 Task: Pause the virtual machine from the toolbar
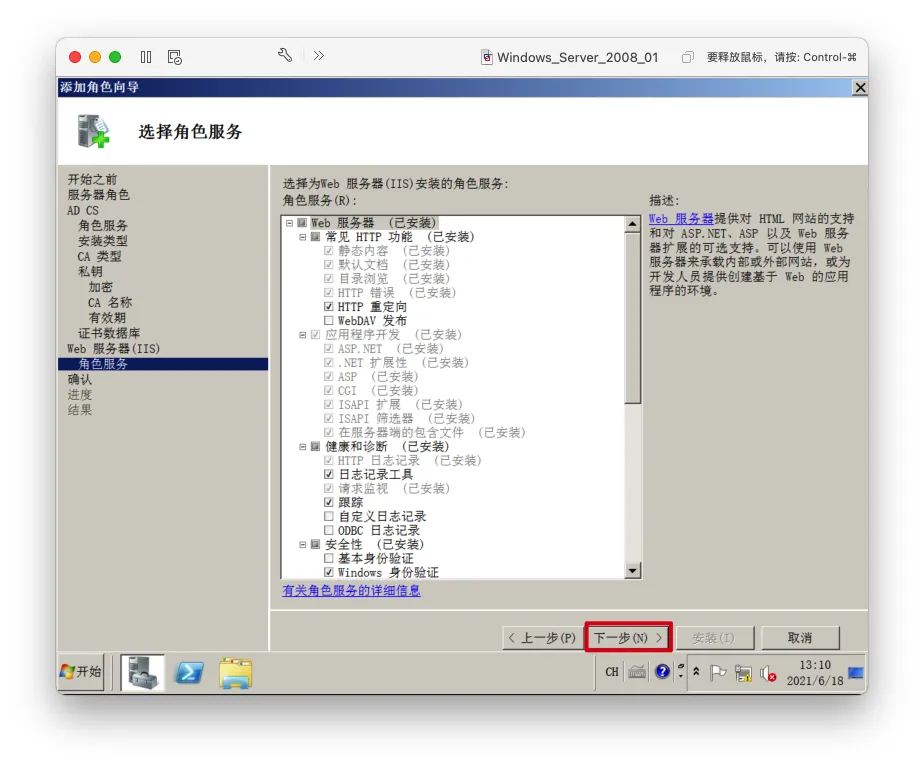point(146,57)
